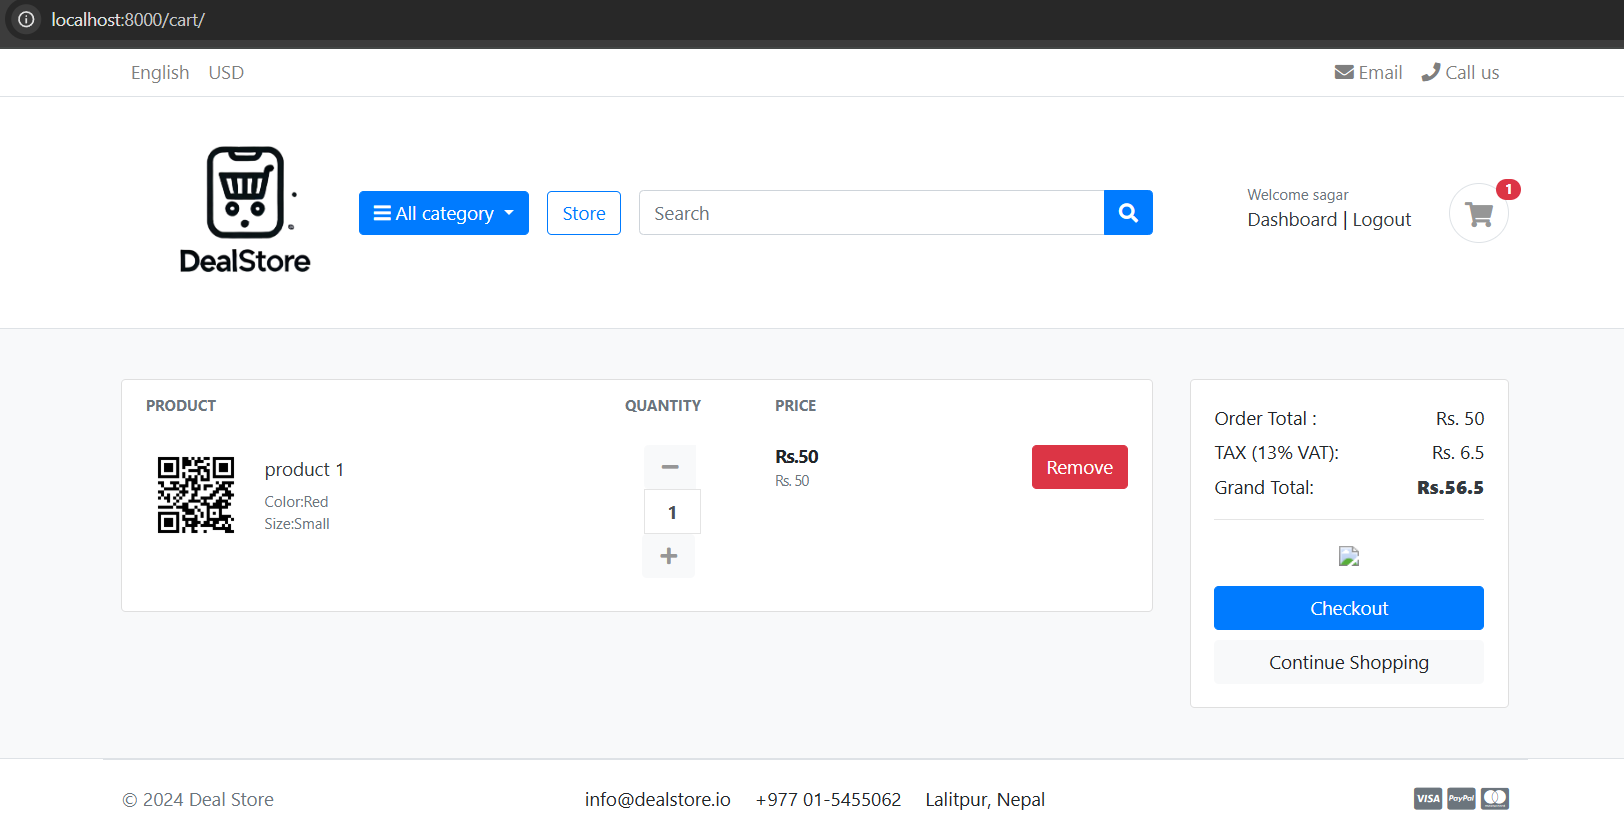
Task: Click the Email contact link
Action: pyautogui.click(x=1368, y=73)
